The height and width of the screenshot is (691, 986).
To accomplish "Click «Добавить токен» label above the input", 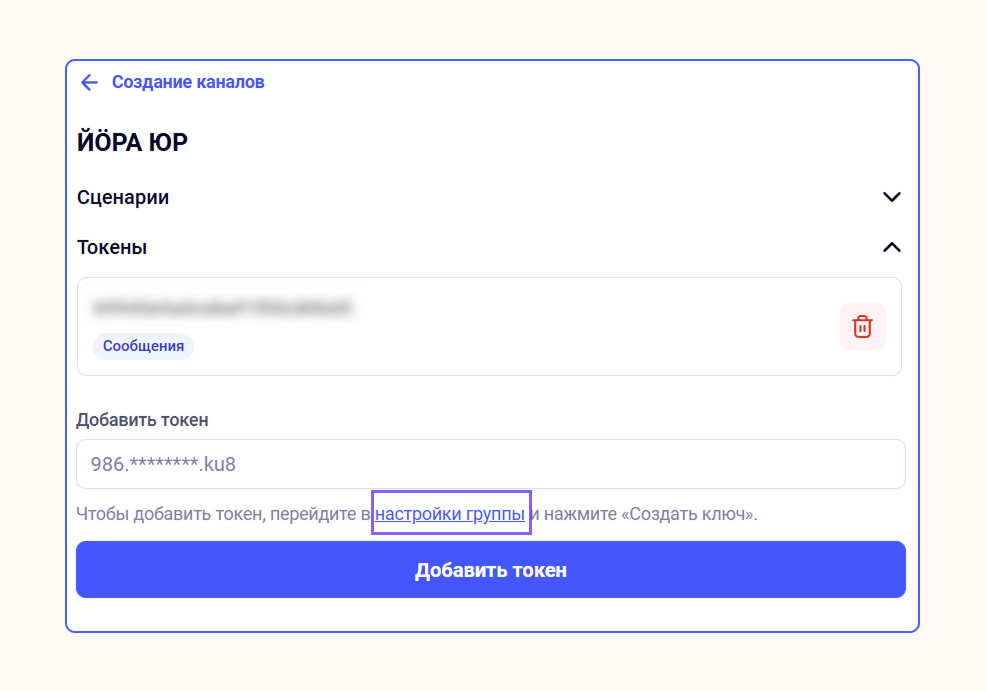I will pyautogui.click(x=142, y=420).
